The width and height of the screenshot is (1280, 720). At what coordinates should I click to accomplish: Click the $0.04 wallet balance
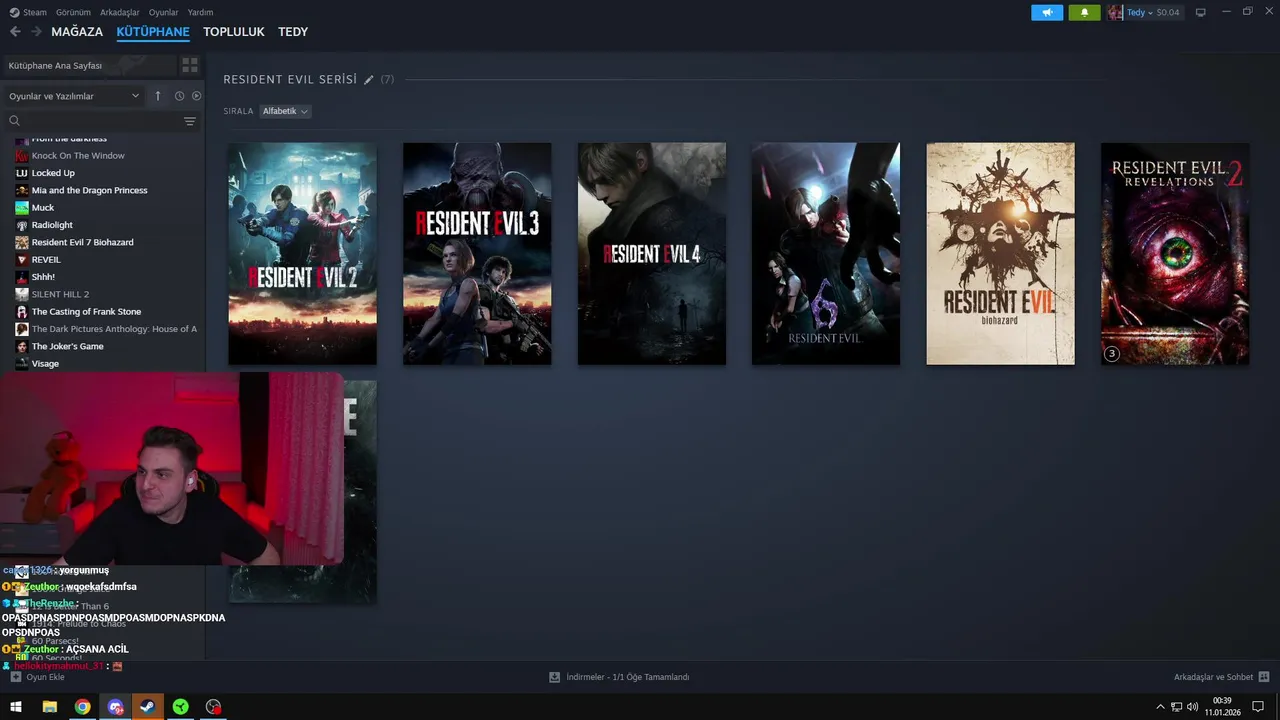(1168, 12)
